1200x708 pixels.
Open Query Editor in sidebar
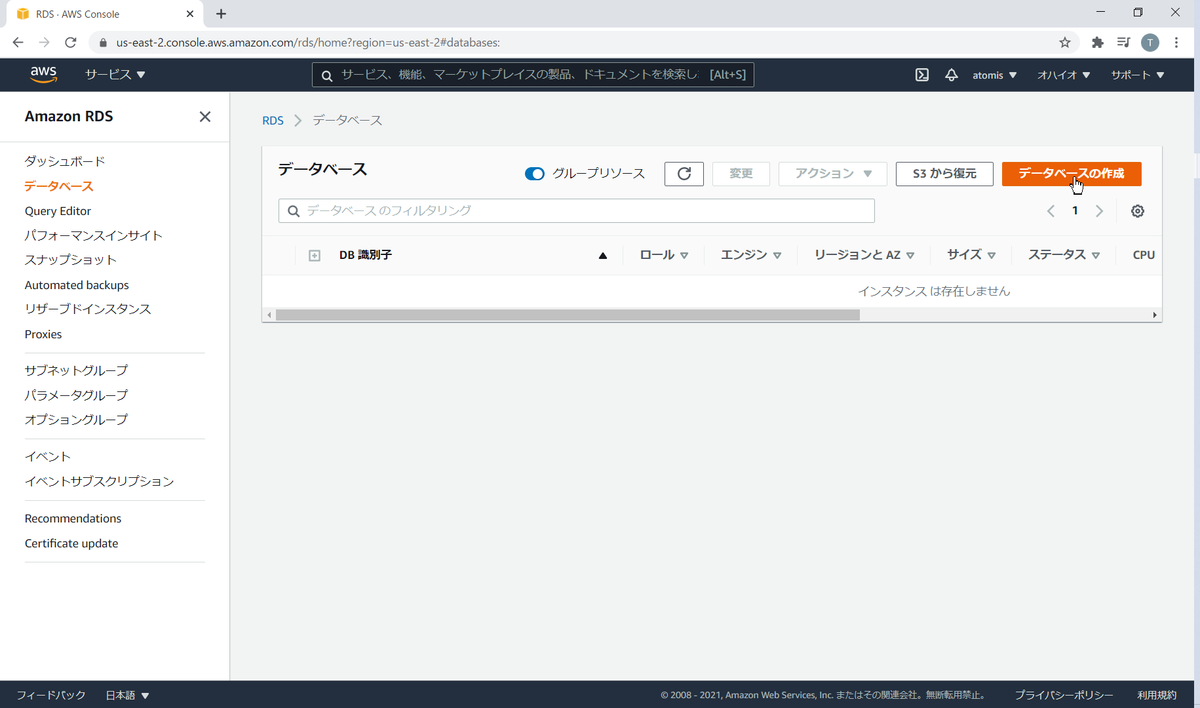[58, 211]
